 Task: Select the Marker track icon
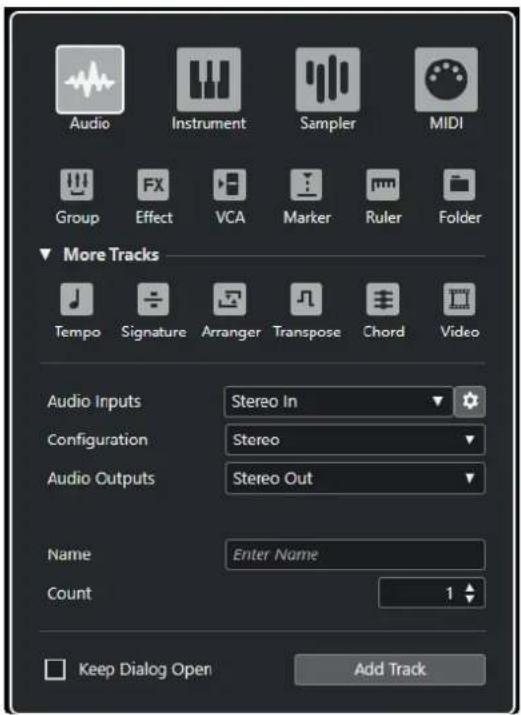306,185
